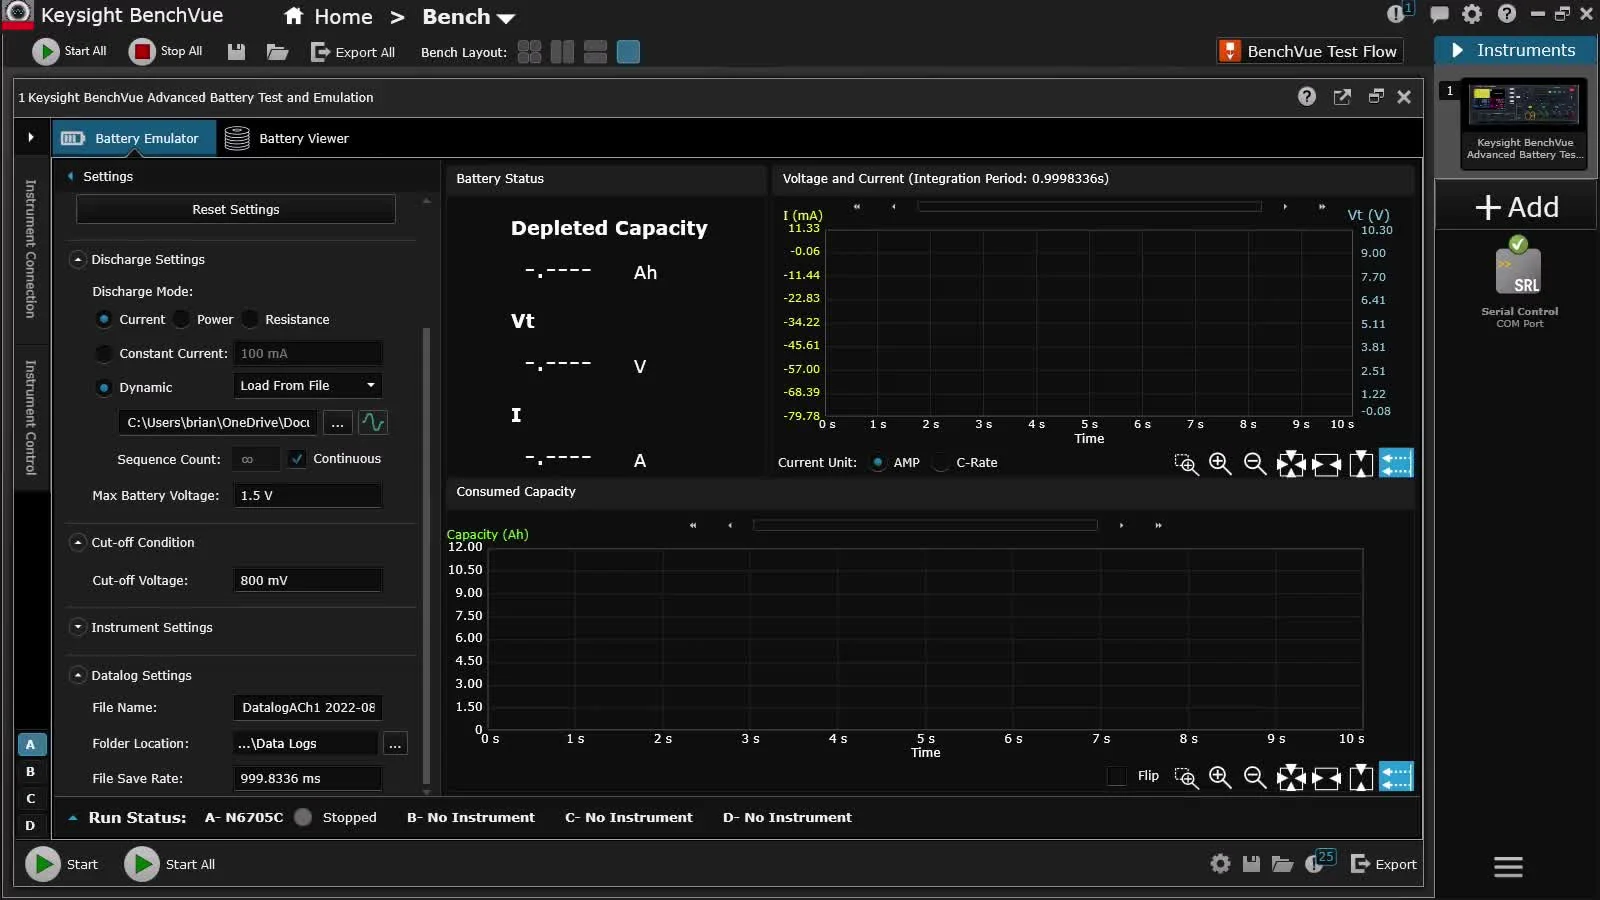The width and height of the screenshot is (1600, 900).
Task: Select Keysight BenchVue Advanced Battery Test thumbnail
Action: pos(1524,122)
